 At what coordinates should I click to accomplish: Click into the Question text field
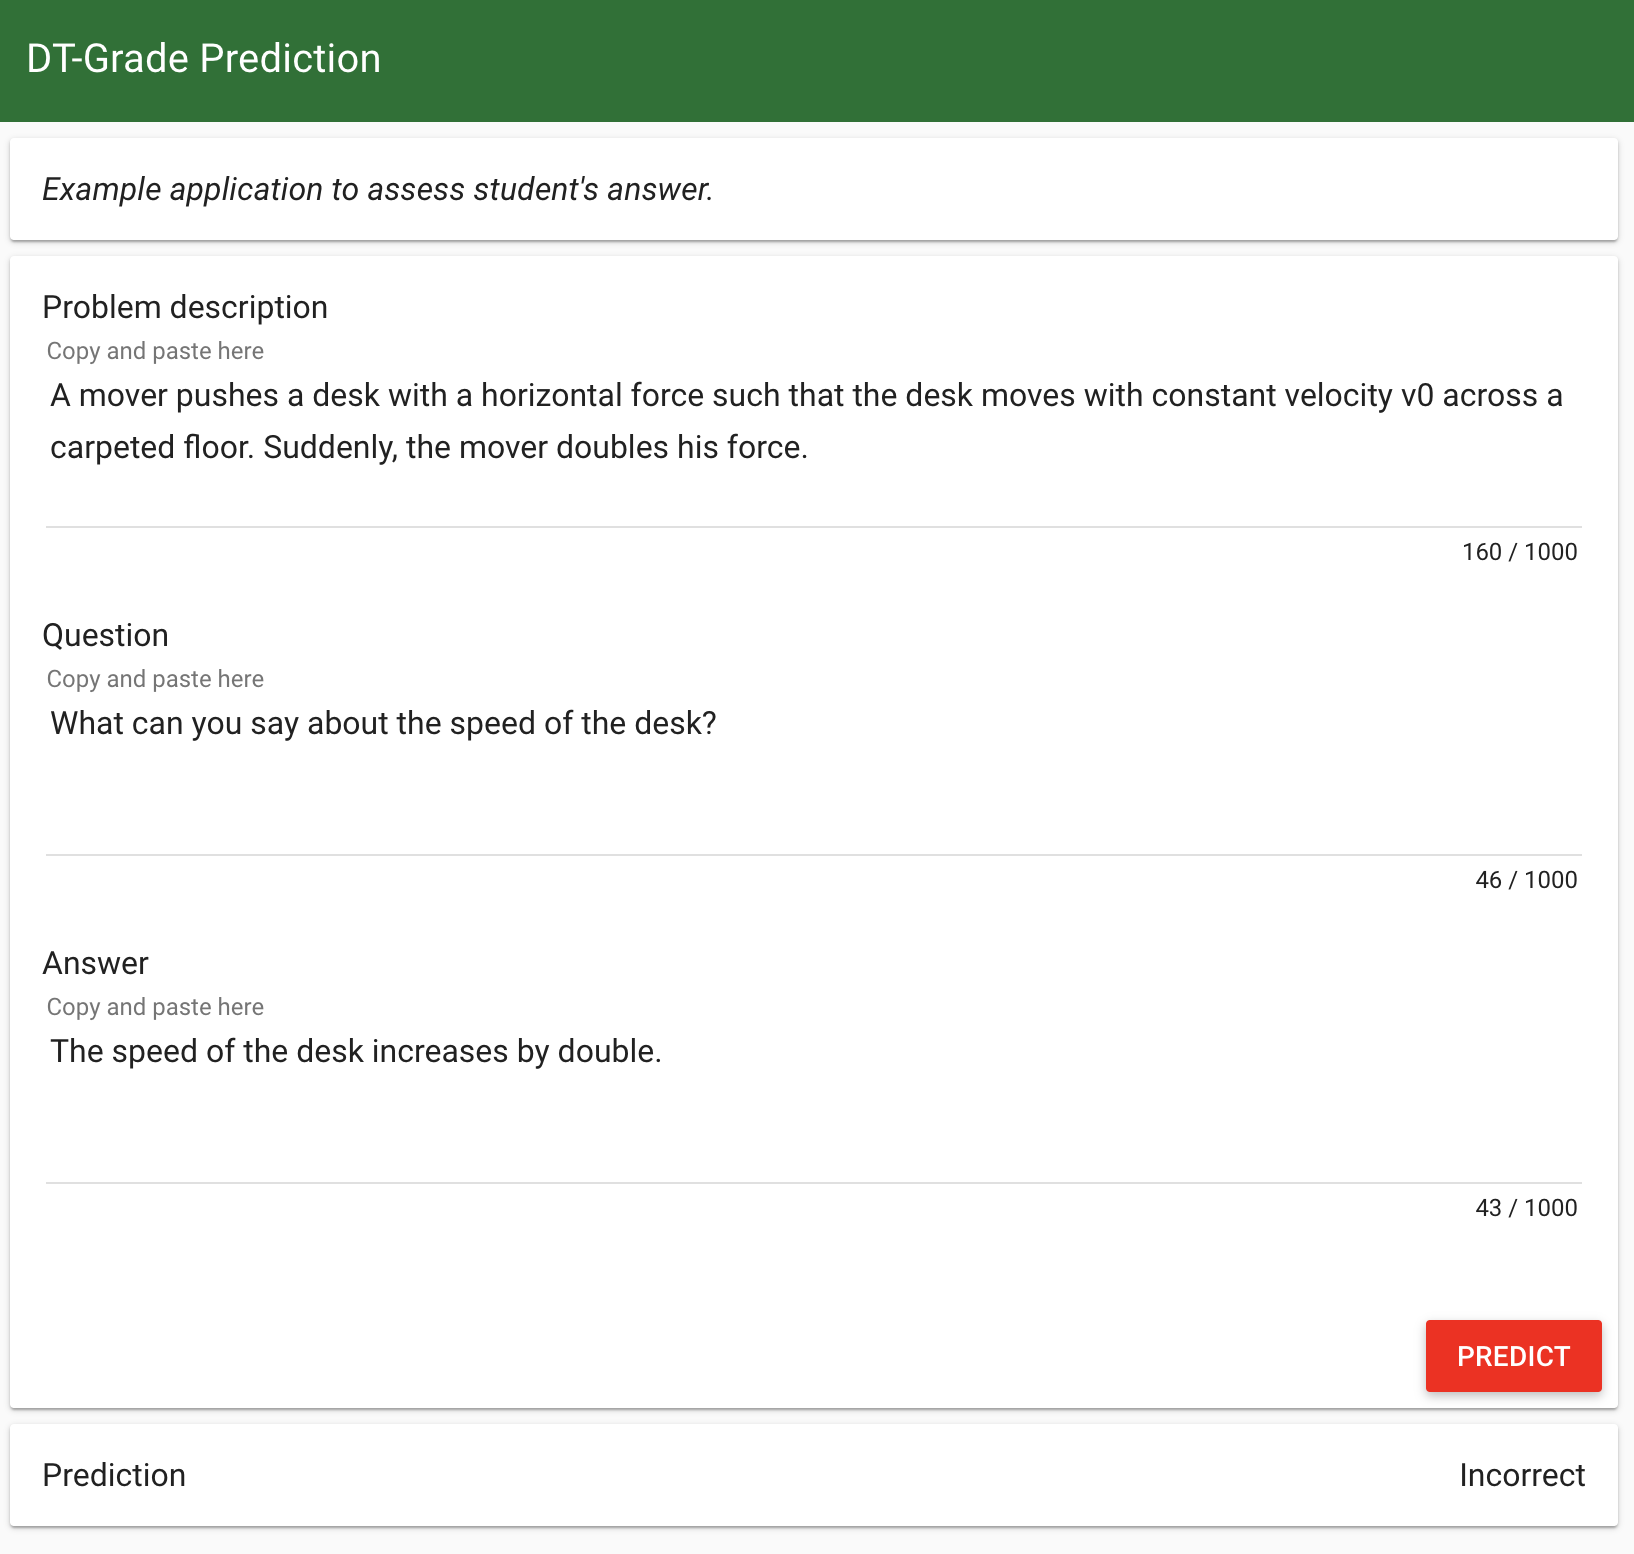pos(814,776)
